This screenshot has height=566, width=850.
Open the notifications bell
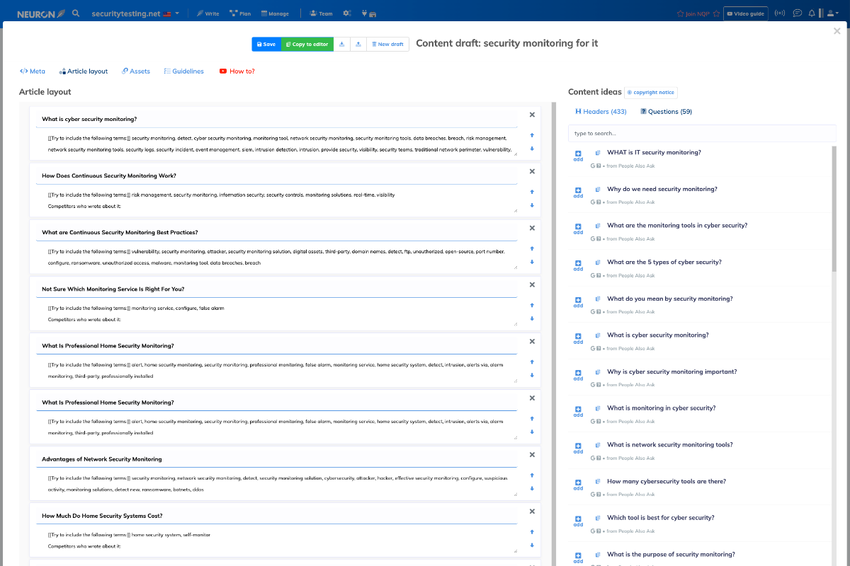click(x=812, y=13)
